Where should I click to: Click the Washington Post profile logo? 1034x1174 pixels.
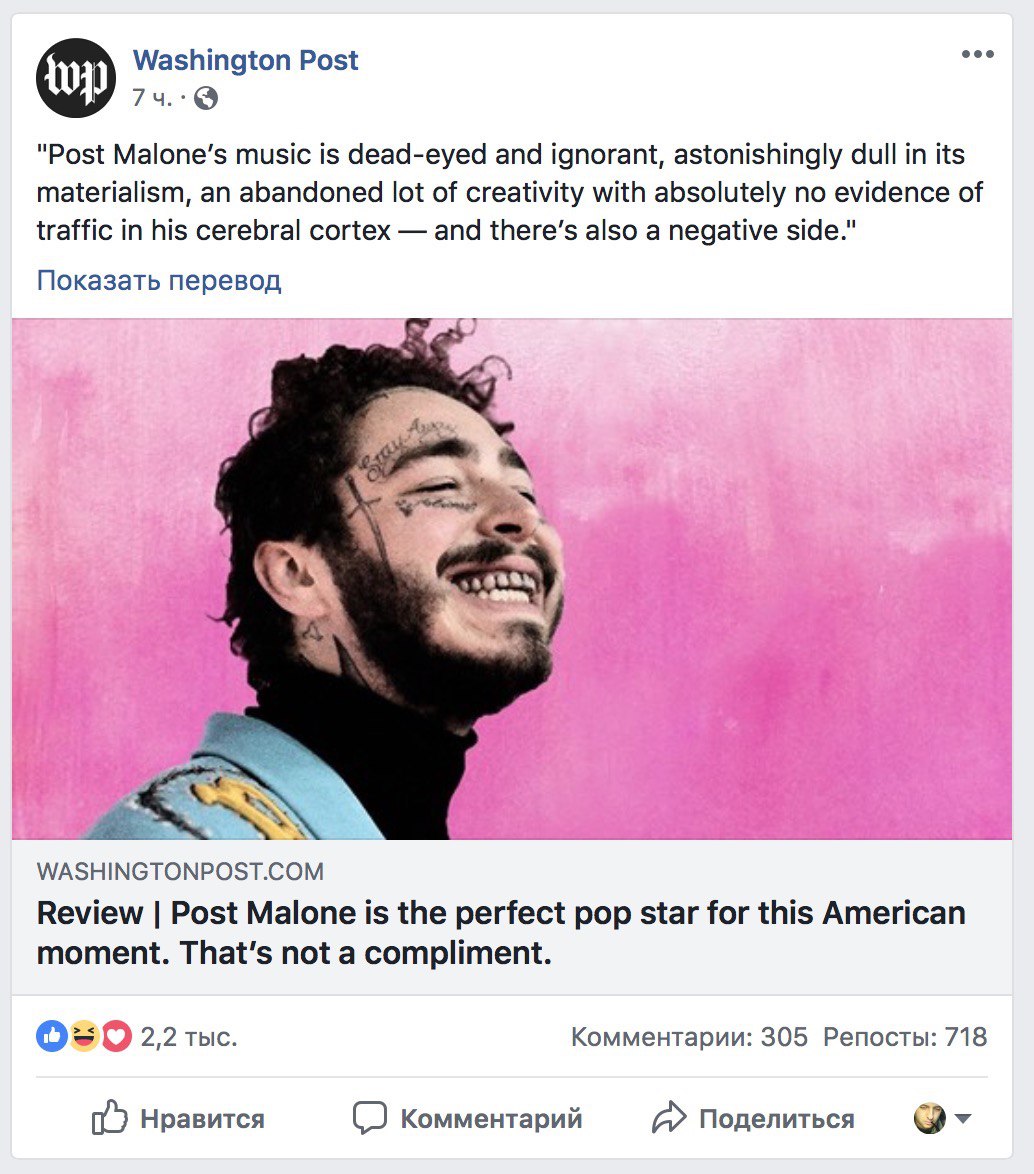(x=76, y=78)
